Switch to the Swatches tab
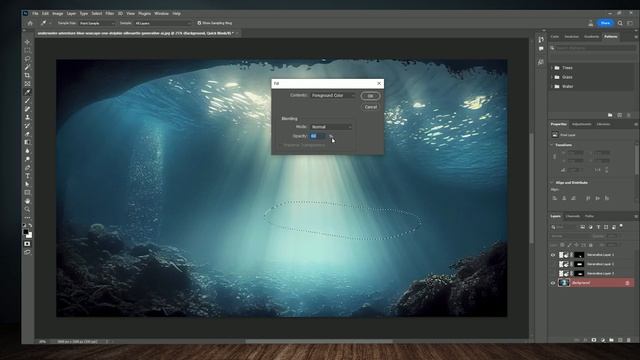The width and height of the screenshot is (640, 360). coord(571,37)
